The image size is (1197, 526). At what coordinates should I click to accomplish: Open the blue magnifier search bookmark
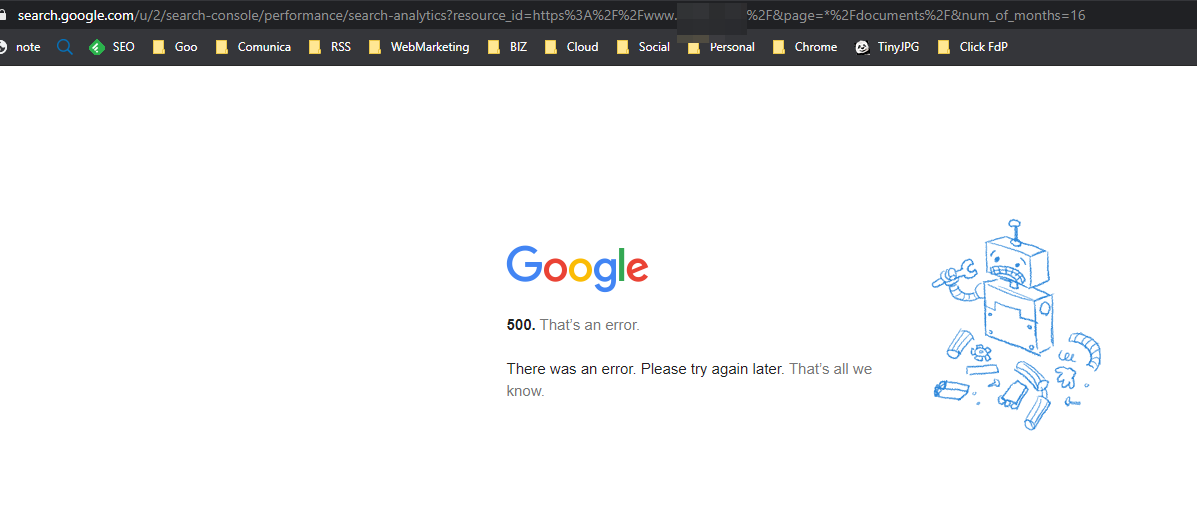(x=65, y=47)
